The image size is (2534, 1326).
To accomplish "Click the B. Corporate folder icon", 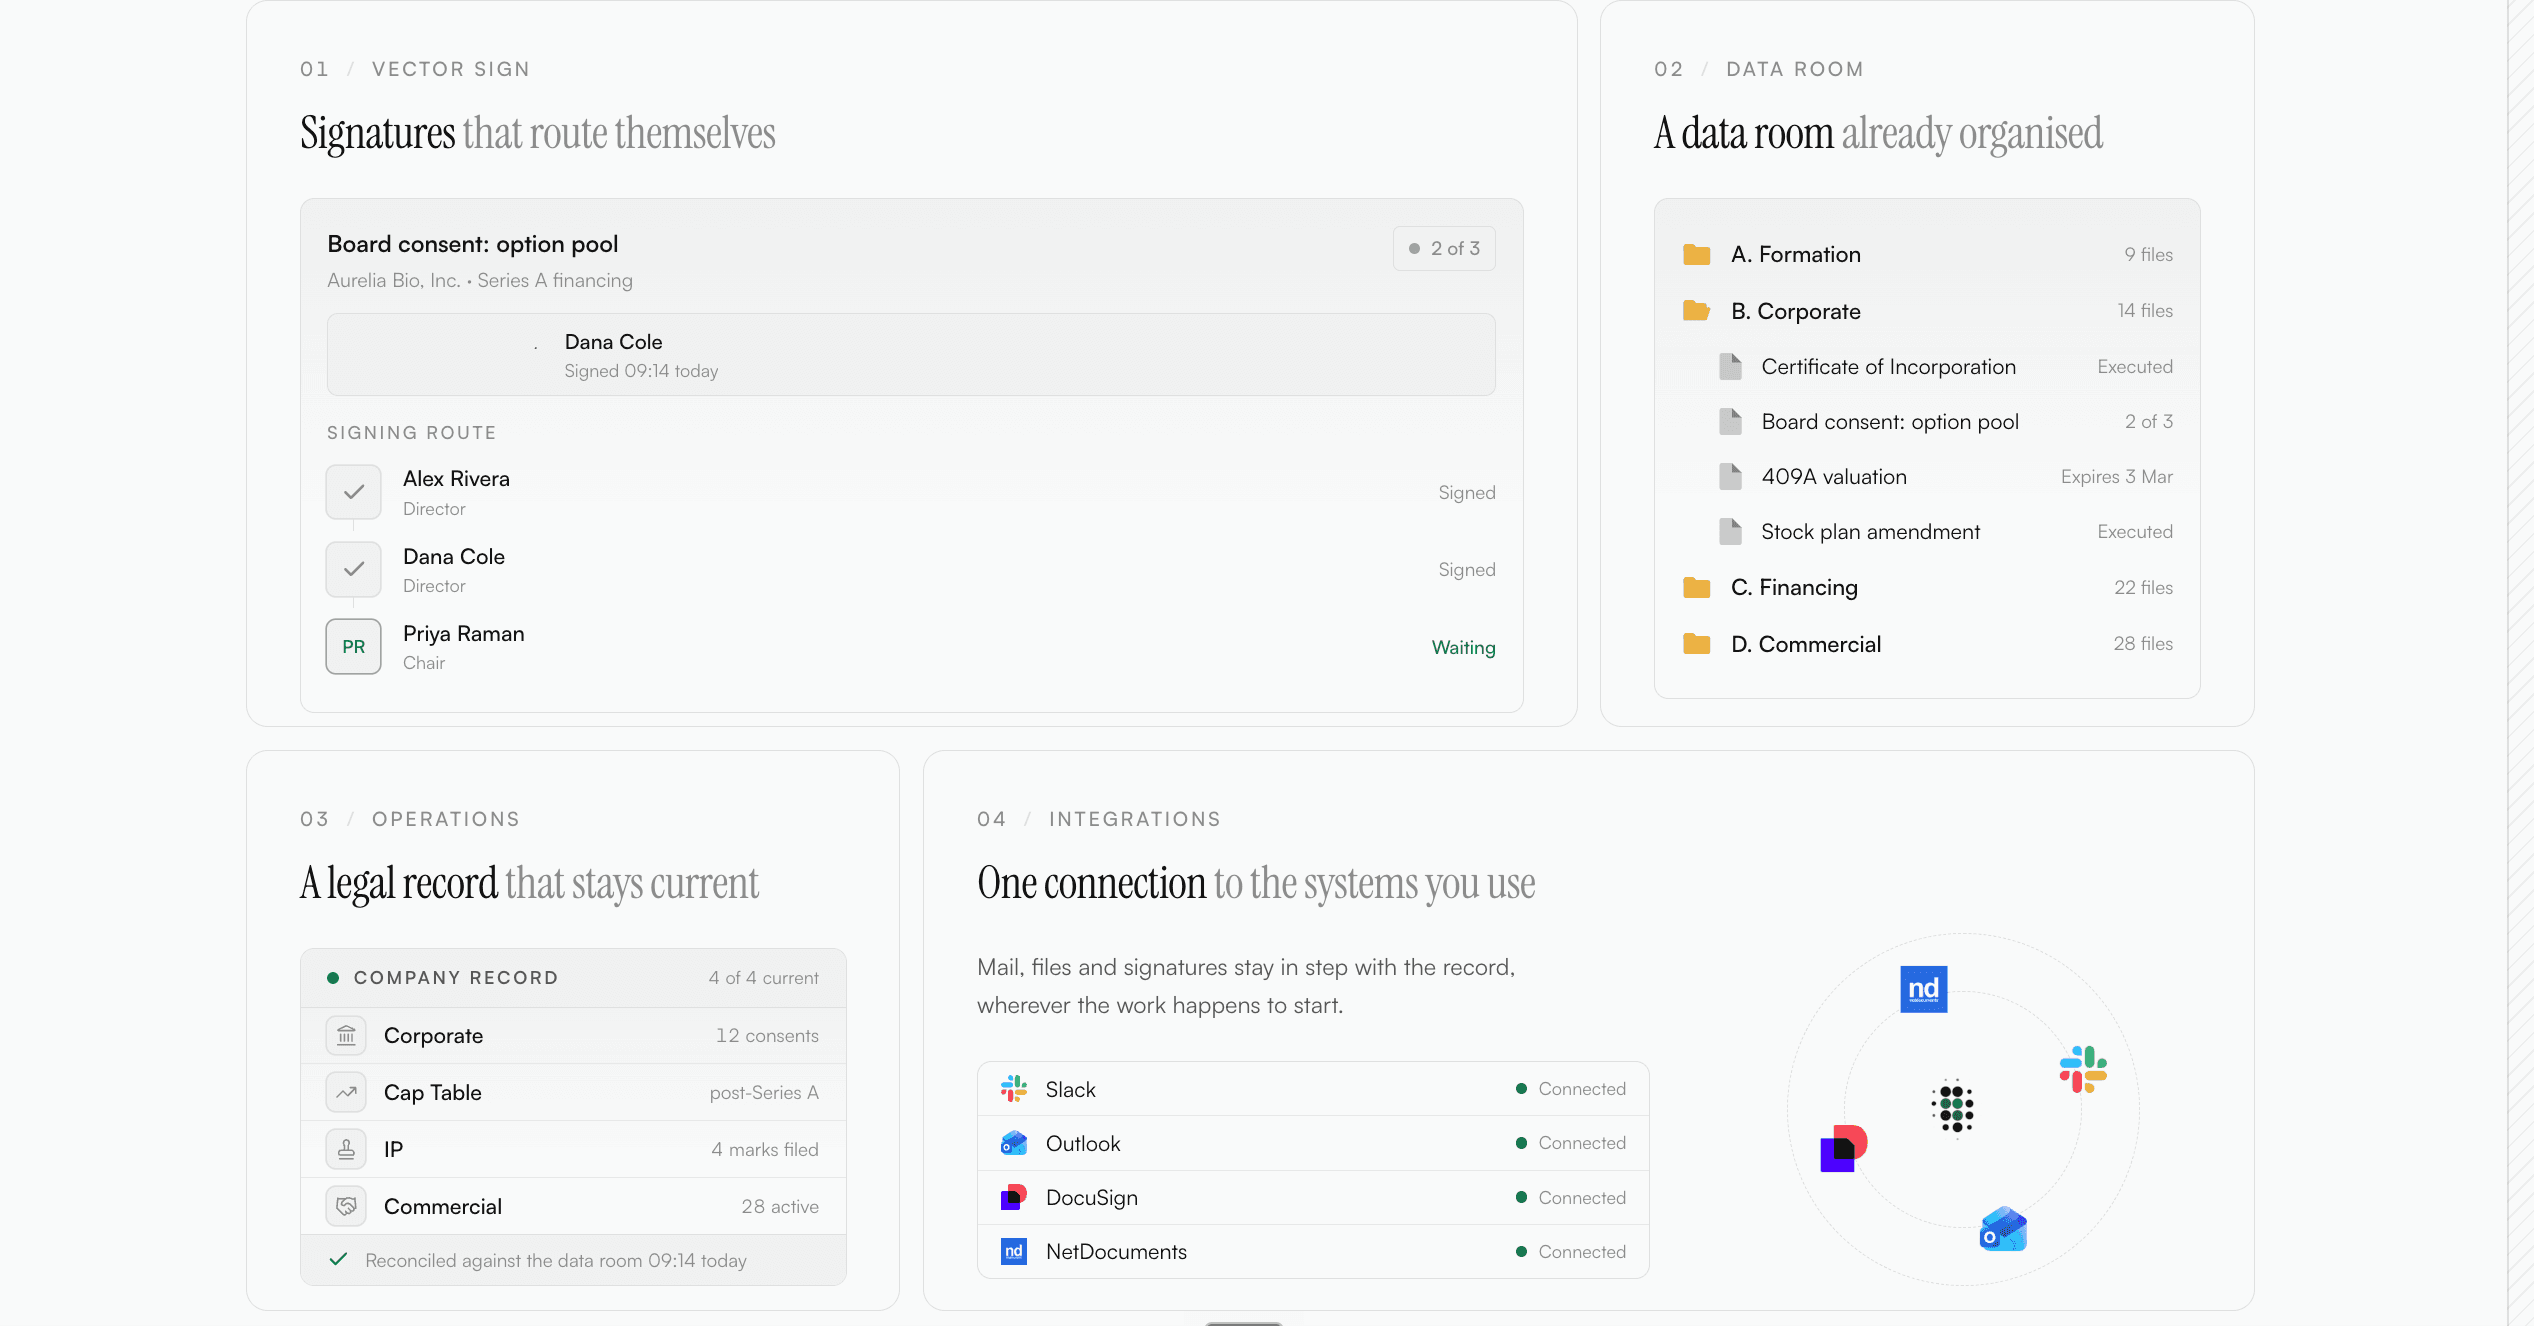I will 1696,311.
